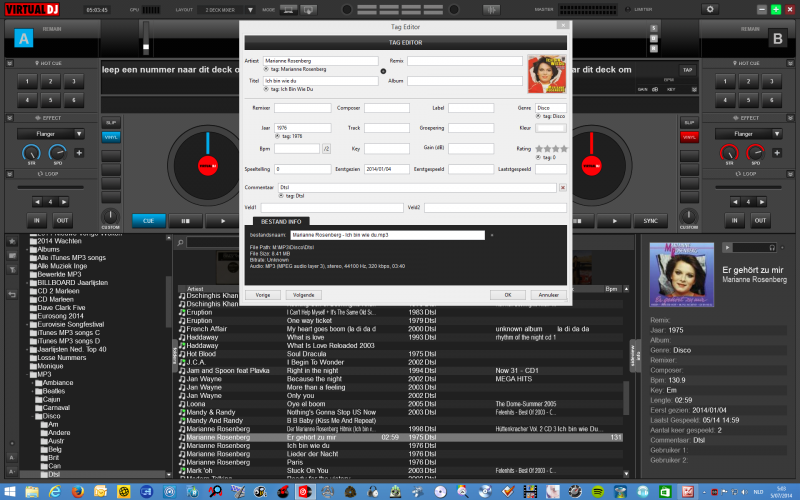
Task: Click the search magnifier icon in file browser
Action: 180,242
